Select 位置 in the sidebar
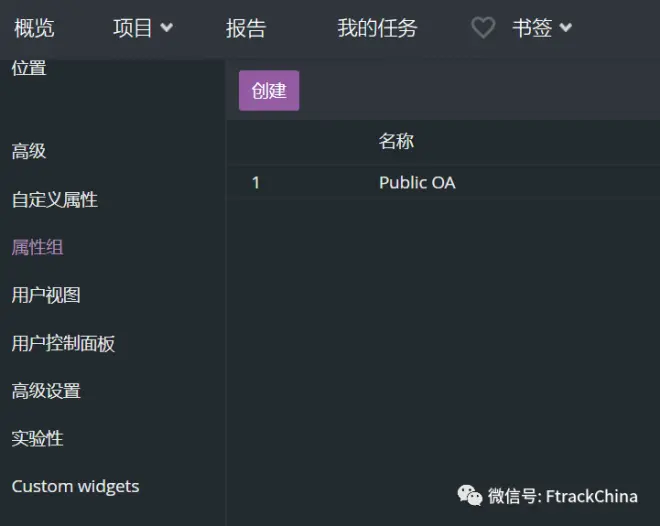Screen dimensions: 660x526 click(x=29, y=68)
